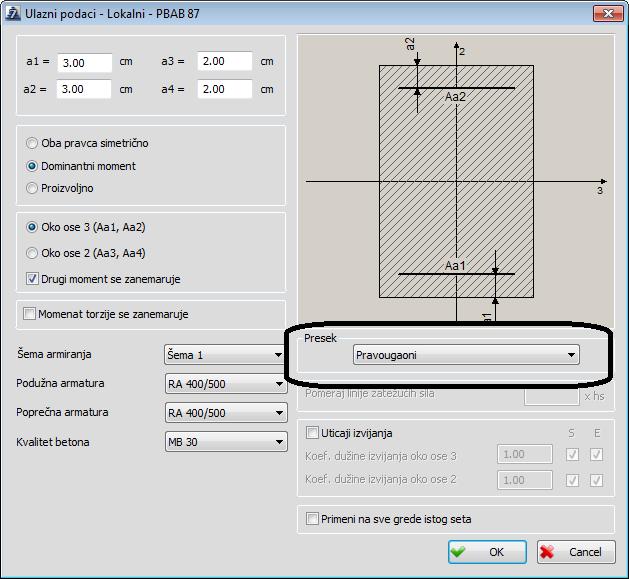Open the Presek Pravougaoni dropdown
This screenshot has width=629, height=579.
click(466, 355)
